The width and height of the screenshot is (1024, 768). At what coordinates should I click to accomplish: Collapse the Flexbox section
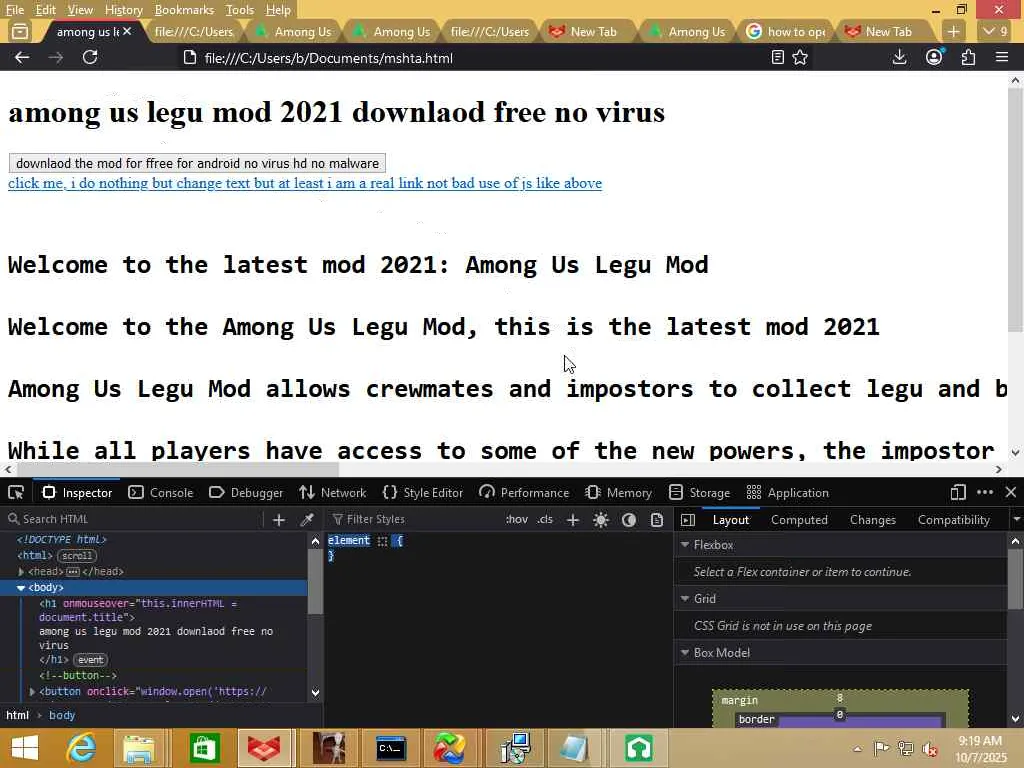(x=685, y=545)
